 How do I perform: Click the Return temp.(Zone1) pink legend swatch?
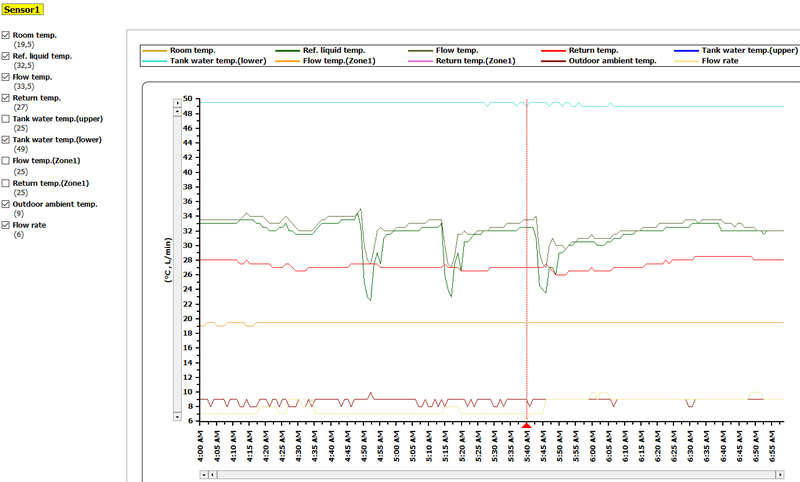pyautogui.click(x=420, y=61)
